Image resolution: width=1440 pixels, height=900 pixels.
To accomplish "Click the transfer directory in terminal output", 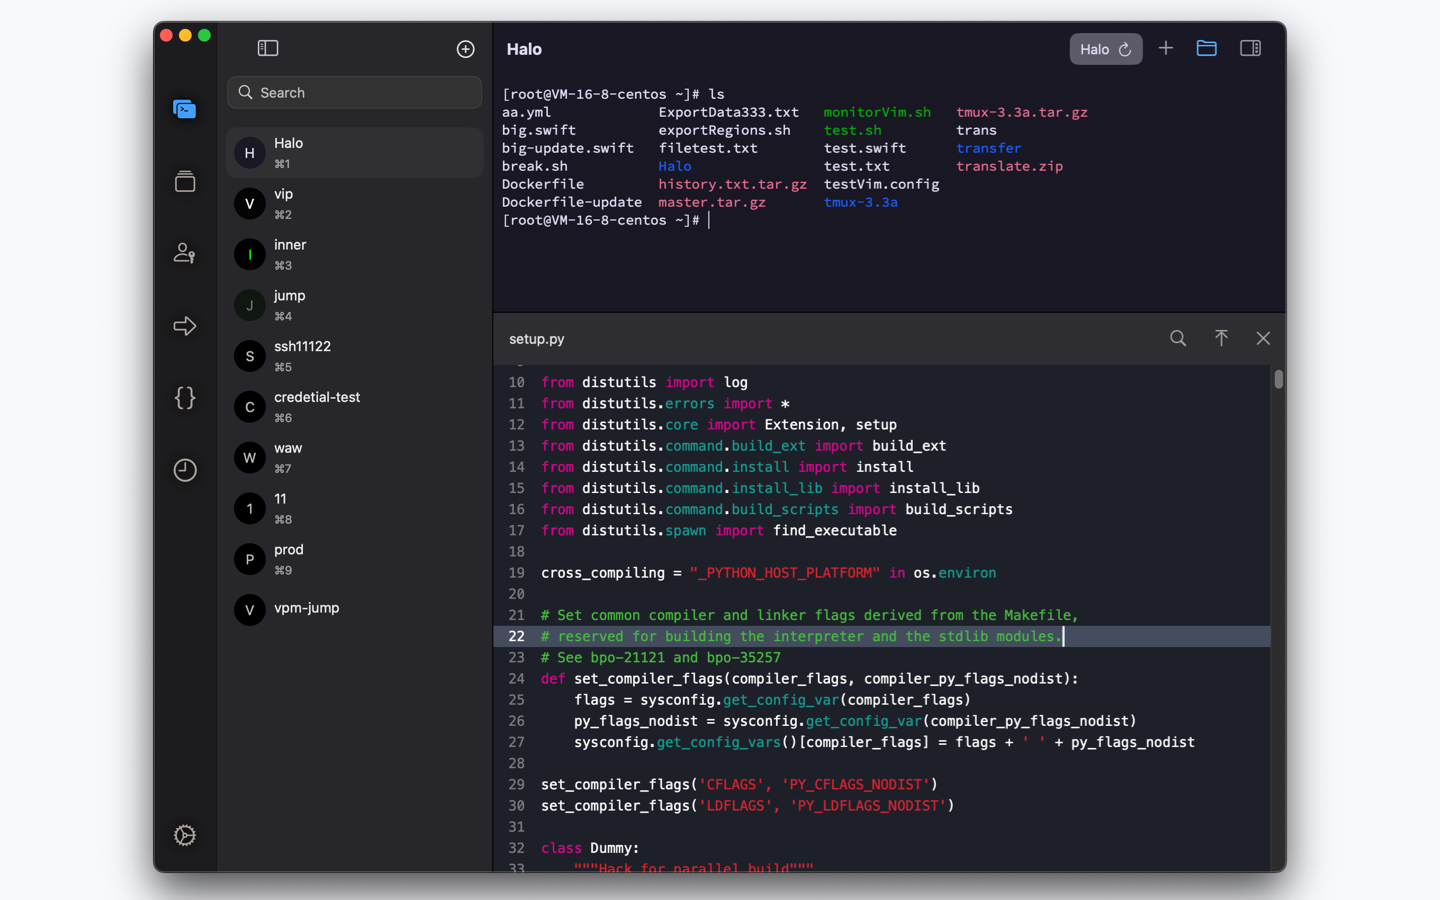I will click(988, 148).
